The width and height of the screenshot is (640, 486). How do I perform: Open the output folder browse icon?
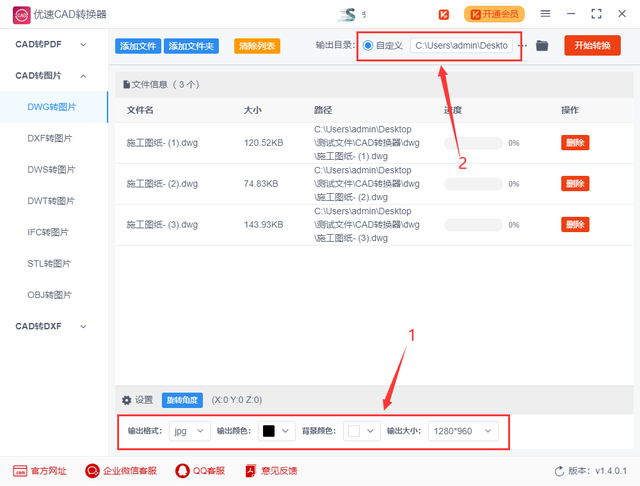click(542, 46)
